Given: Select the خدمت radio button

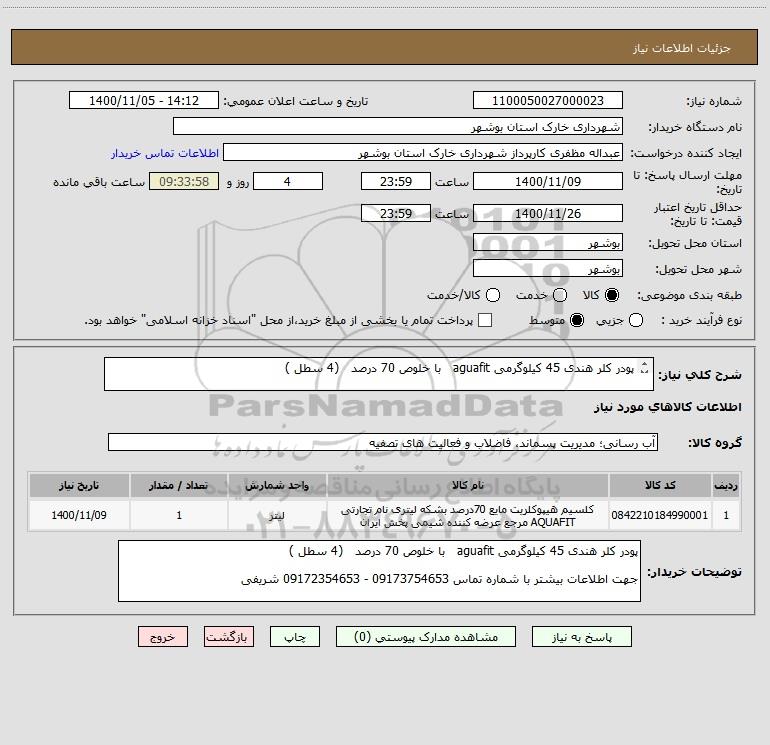Looking at the screenshot, I should point(560,295).
